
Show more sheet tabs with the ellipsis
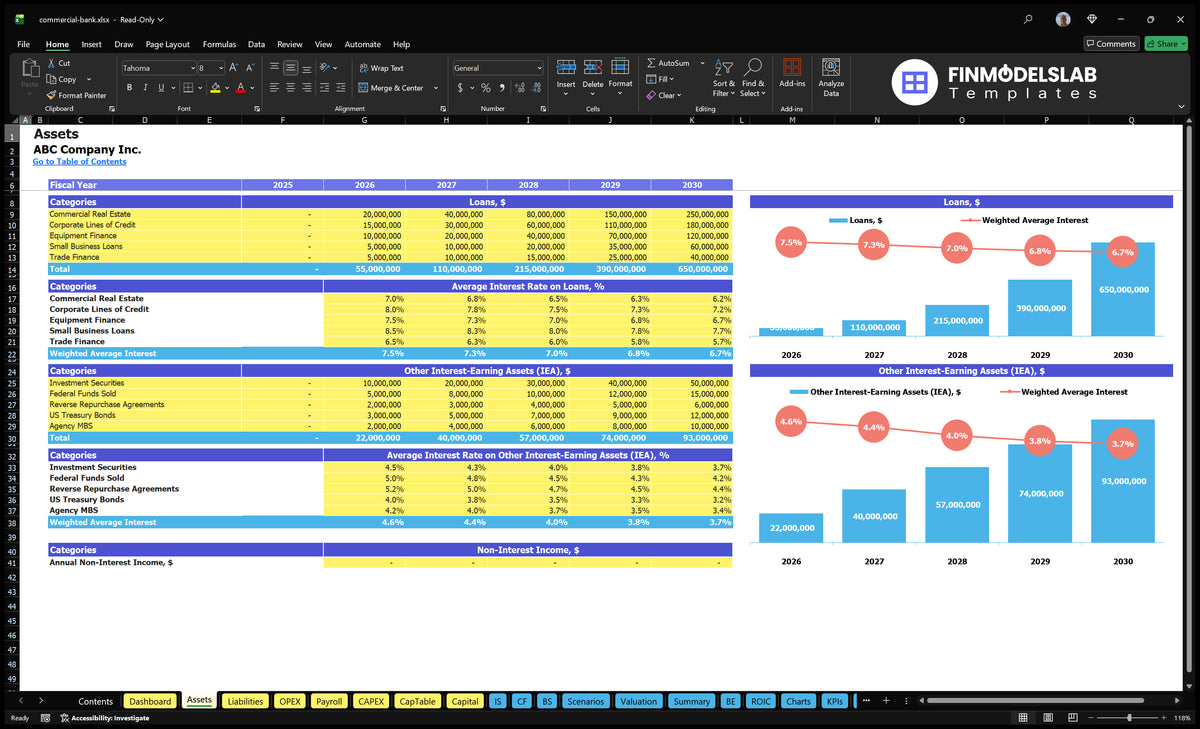(x=866, y=701)
